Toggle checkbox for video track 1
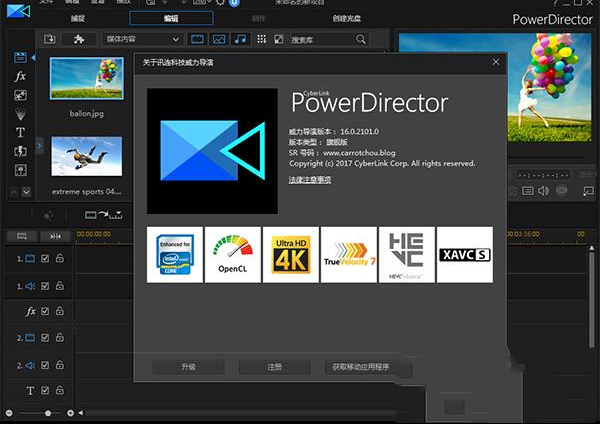 pos(44,259)
